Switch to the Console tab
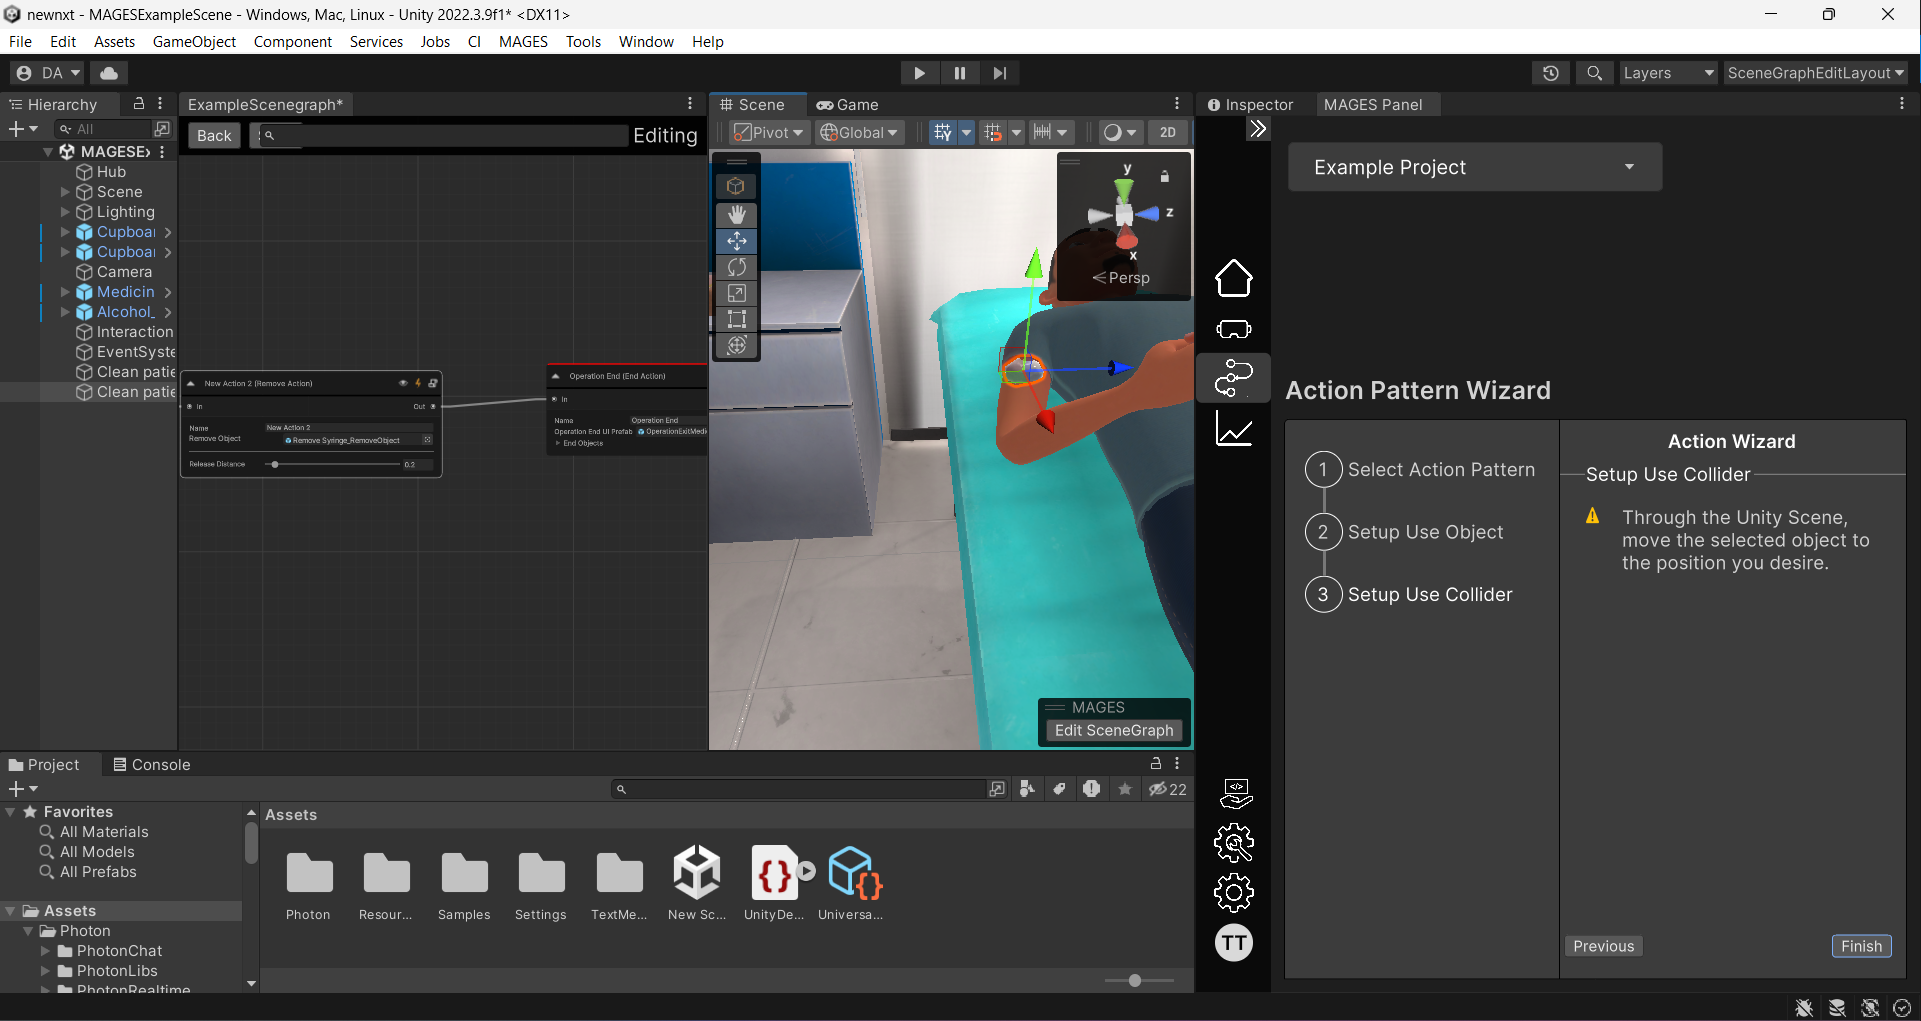Image resolution: width=1921 pixels, height=1021 pixels. click(x=151, y=764)
